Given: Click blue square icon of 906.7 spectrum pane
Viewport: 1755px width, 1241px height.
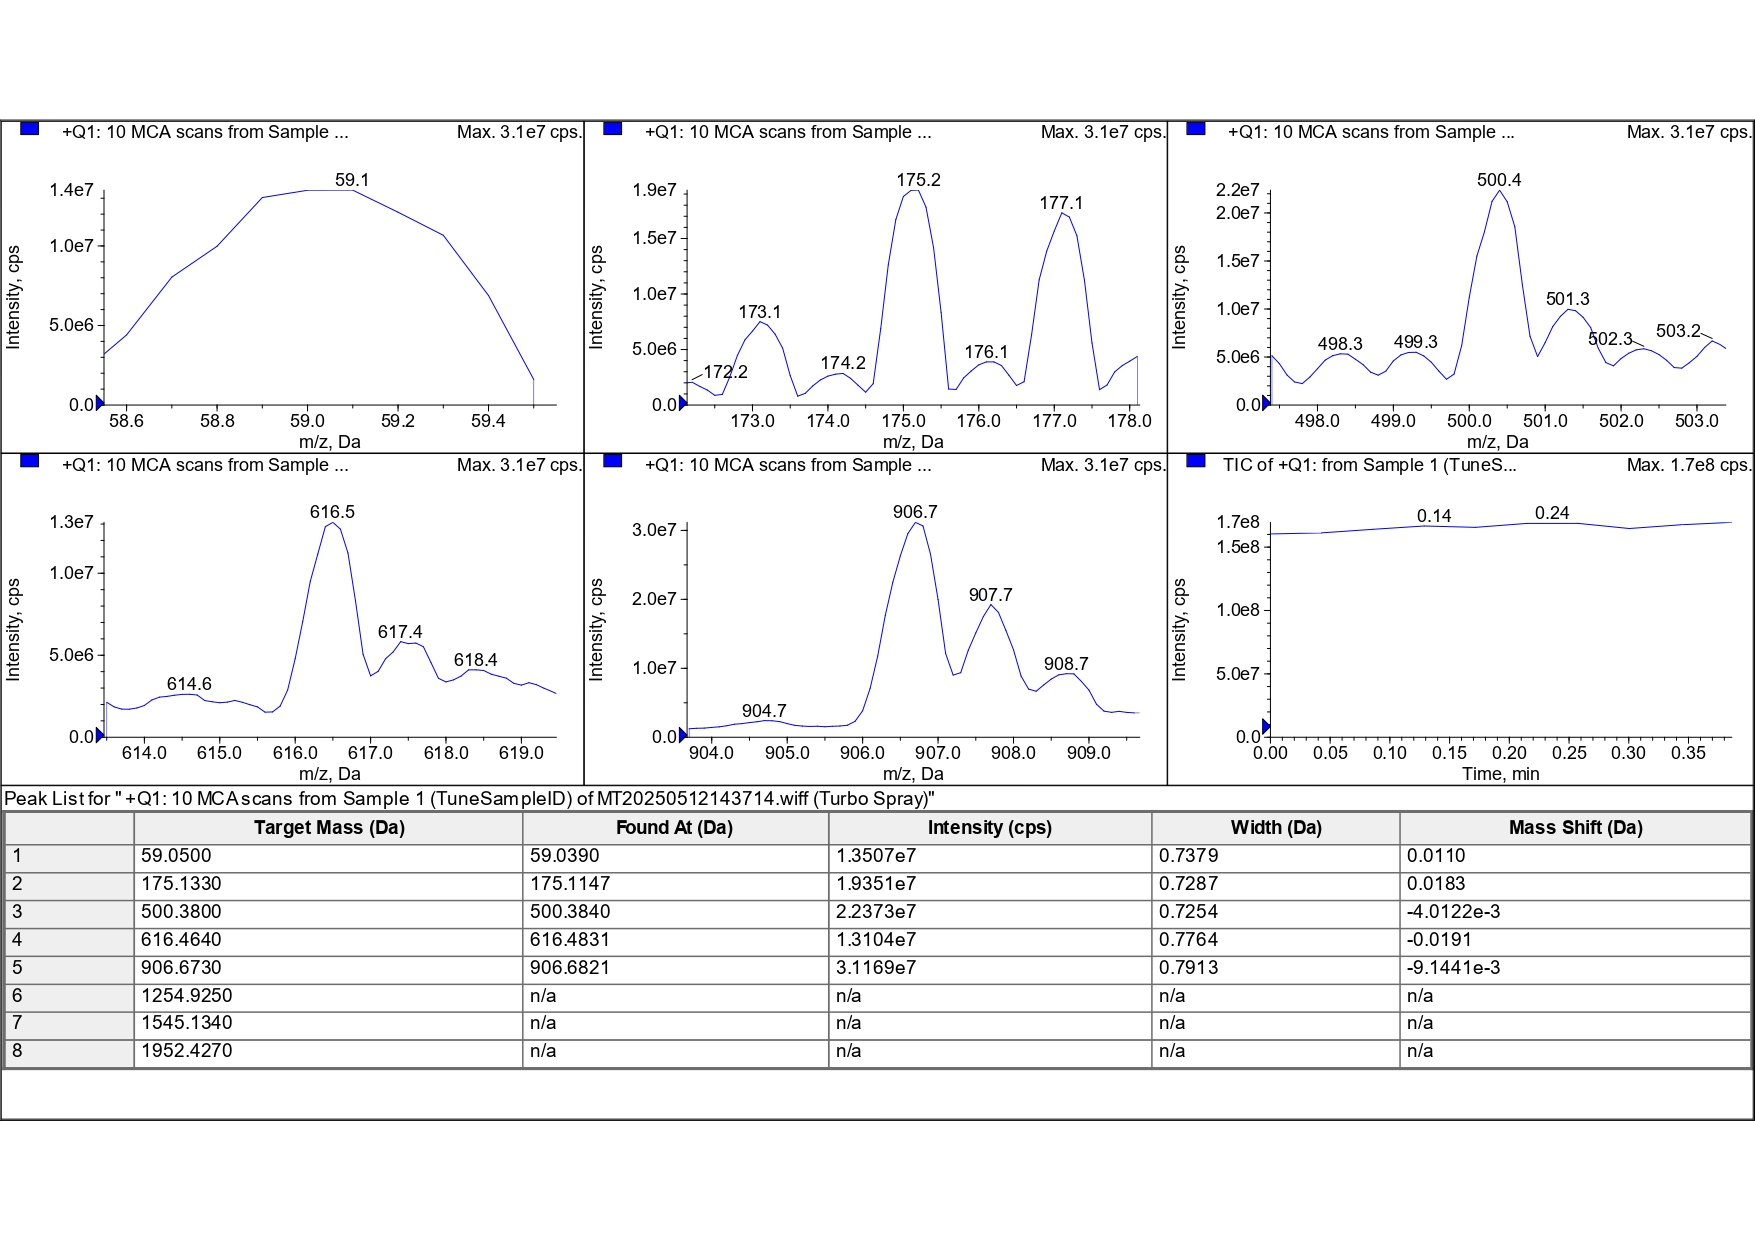Looking at the screenshot, I should pos(613,461).
